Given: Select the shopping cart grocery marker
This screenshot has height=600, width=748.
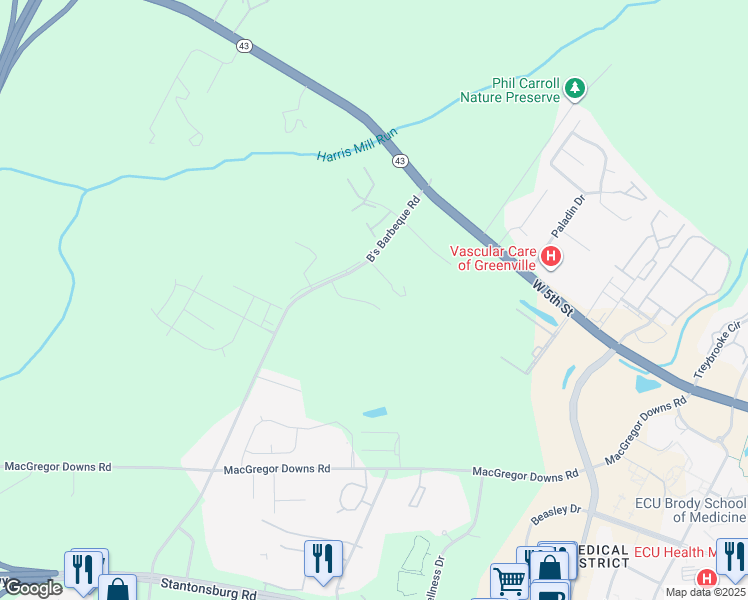Looking at the screenshot, I should (509, 581).
